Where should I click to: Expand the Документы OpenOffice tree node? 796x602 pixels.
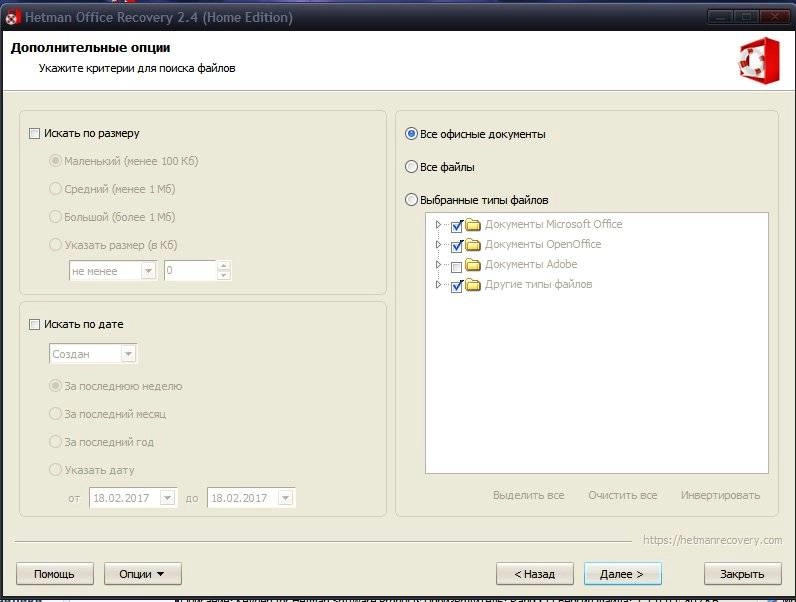pos(438,245)
